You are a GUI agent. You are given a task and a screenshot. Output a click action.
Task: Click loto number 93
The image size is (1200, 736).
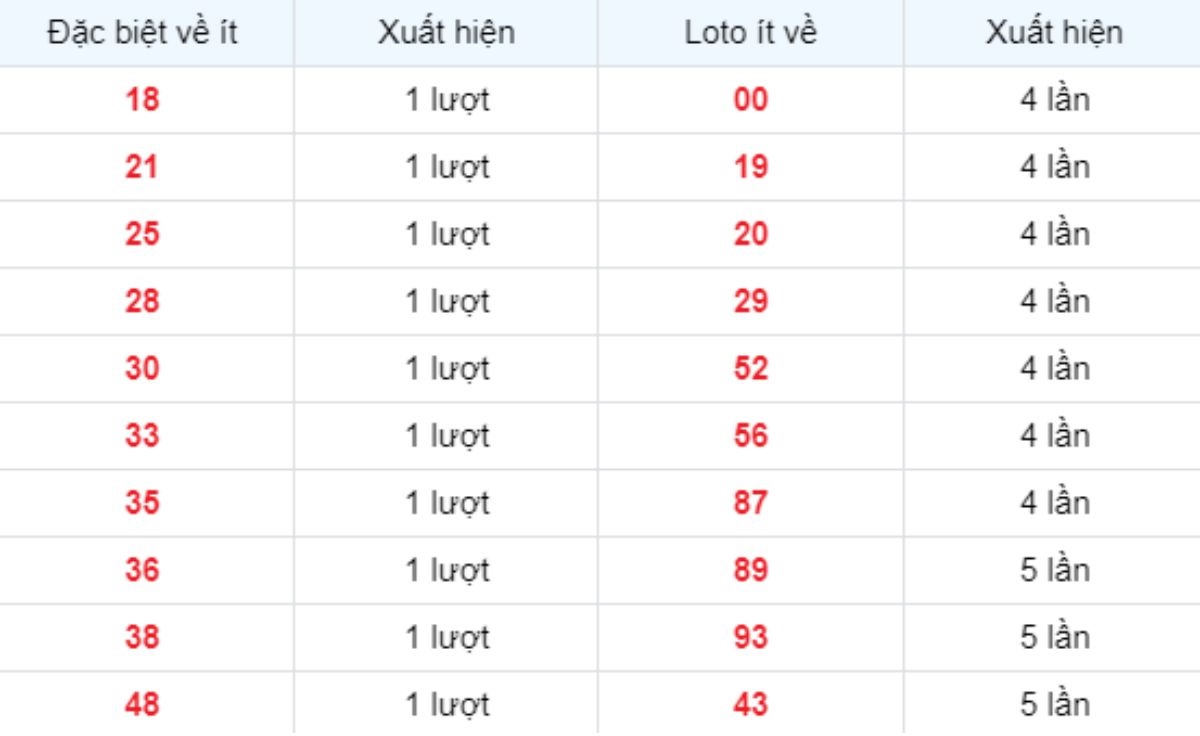(750, 637)
